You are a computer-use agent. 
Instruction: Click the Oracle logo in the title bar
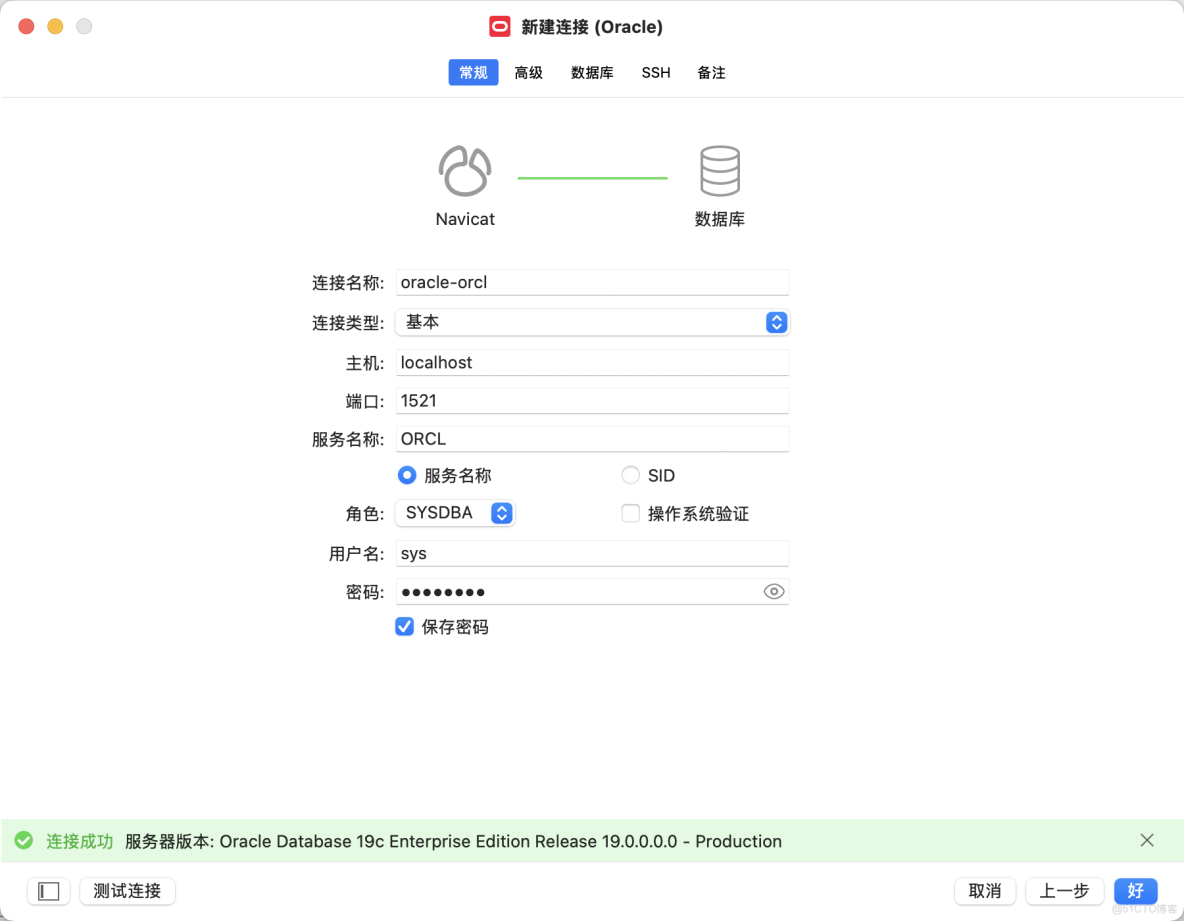tap(500, 26)
